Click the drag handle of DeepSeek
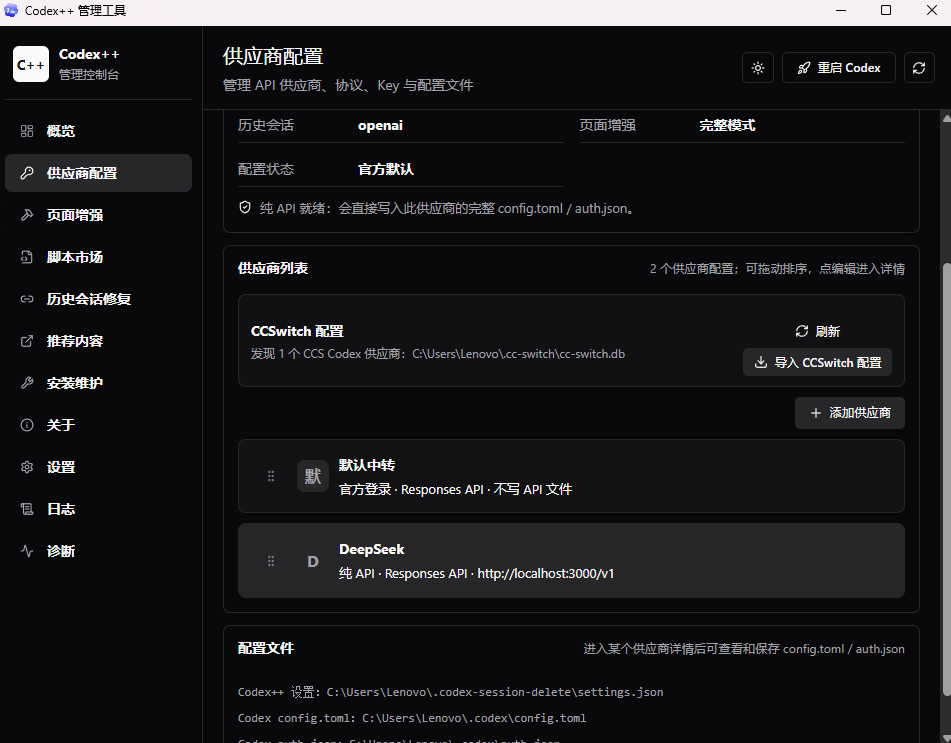951x743 pixels. [x=271, y=561]
